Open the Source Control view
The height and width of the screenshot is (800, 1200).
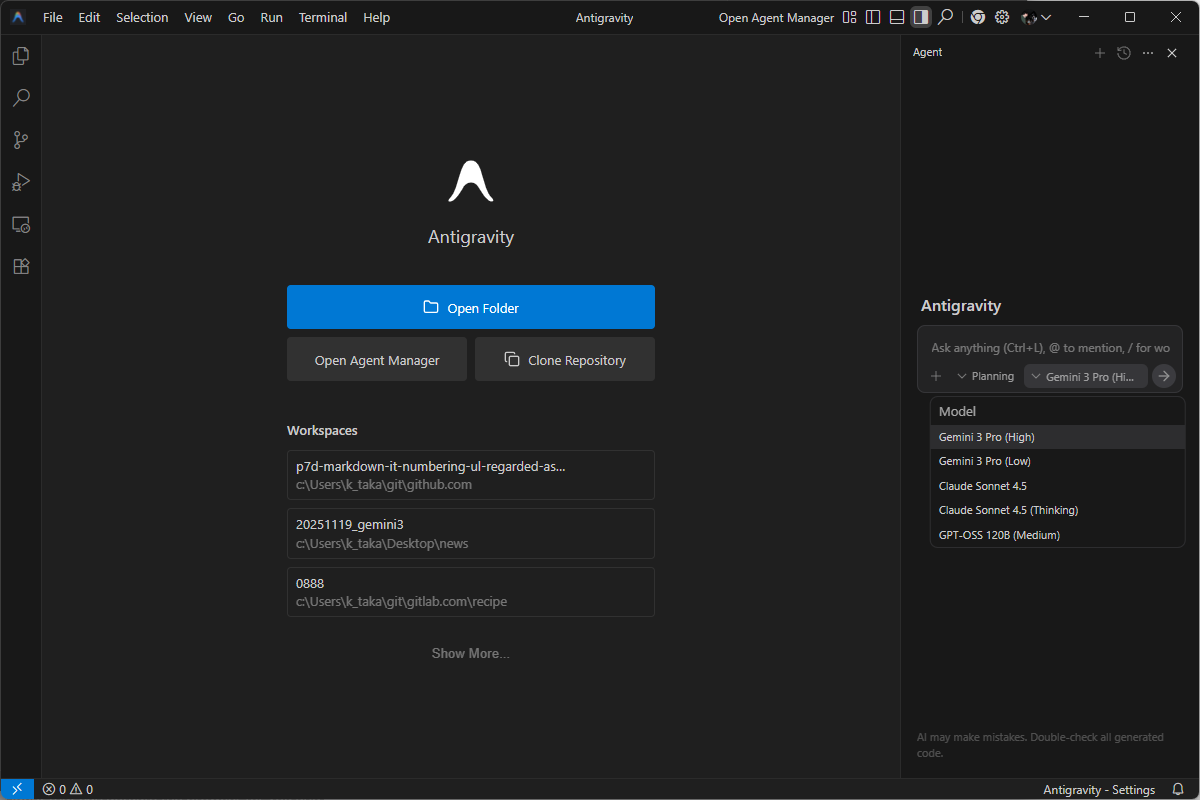pyautogui.click(x=20, y=140)
